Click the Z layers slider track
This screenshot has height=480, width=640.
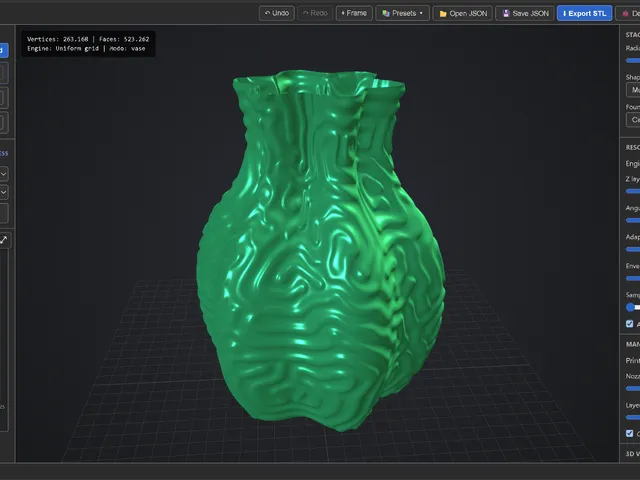coord(633,191)
